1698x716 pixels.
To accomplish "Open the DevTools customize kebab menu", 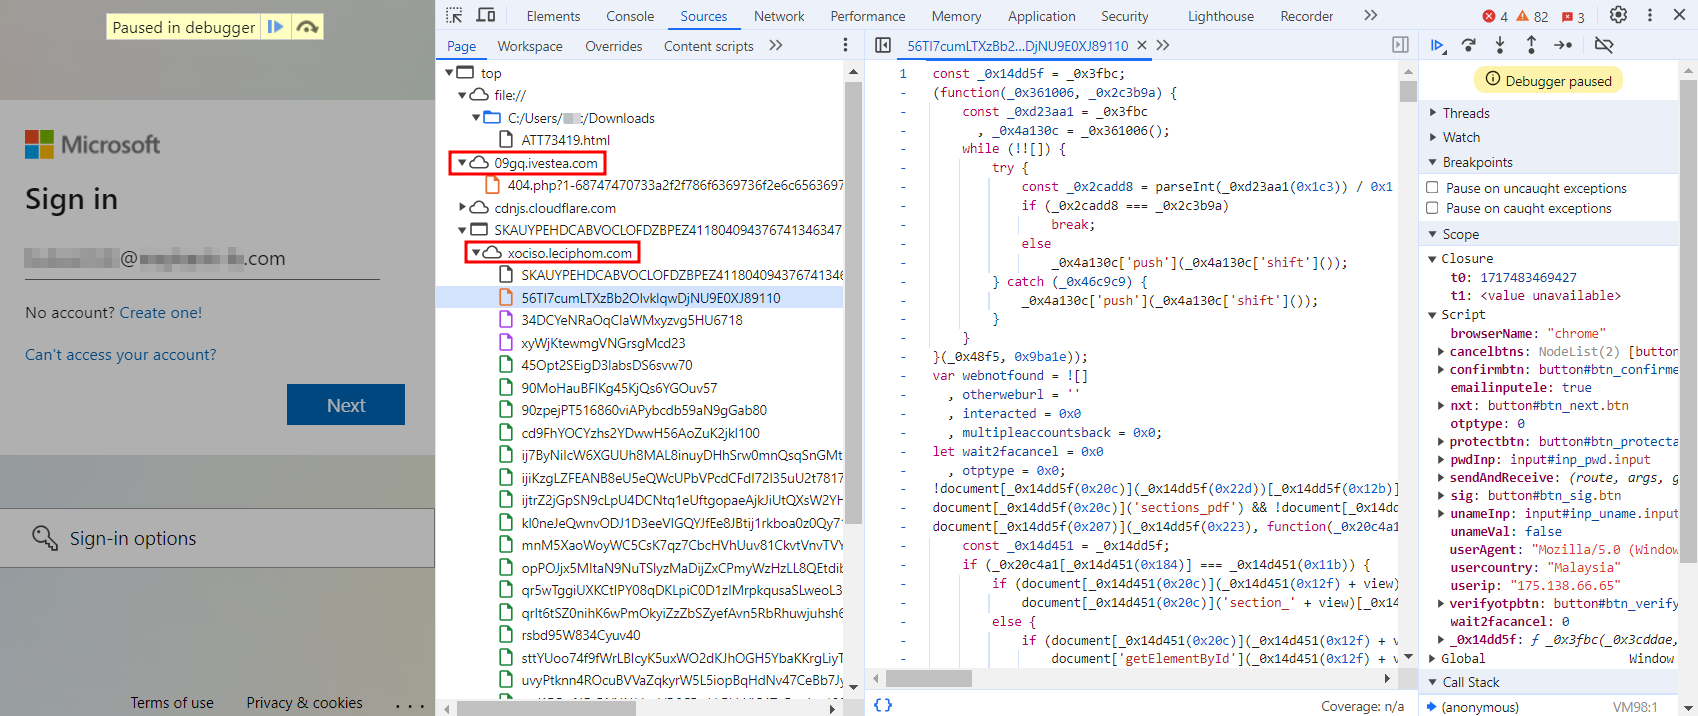I will (1650, 15).
